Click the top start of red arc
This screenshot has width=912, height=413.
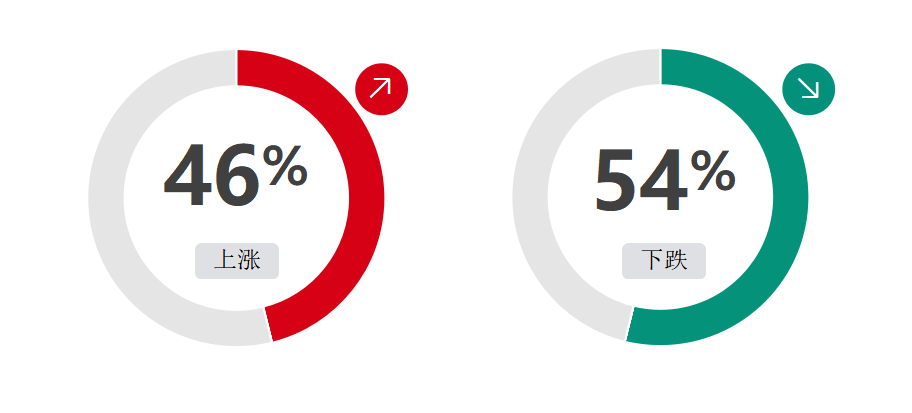(x=244, y=67)
